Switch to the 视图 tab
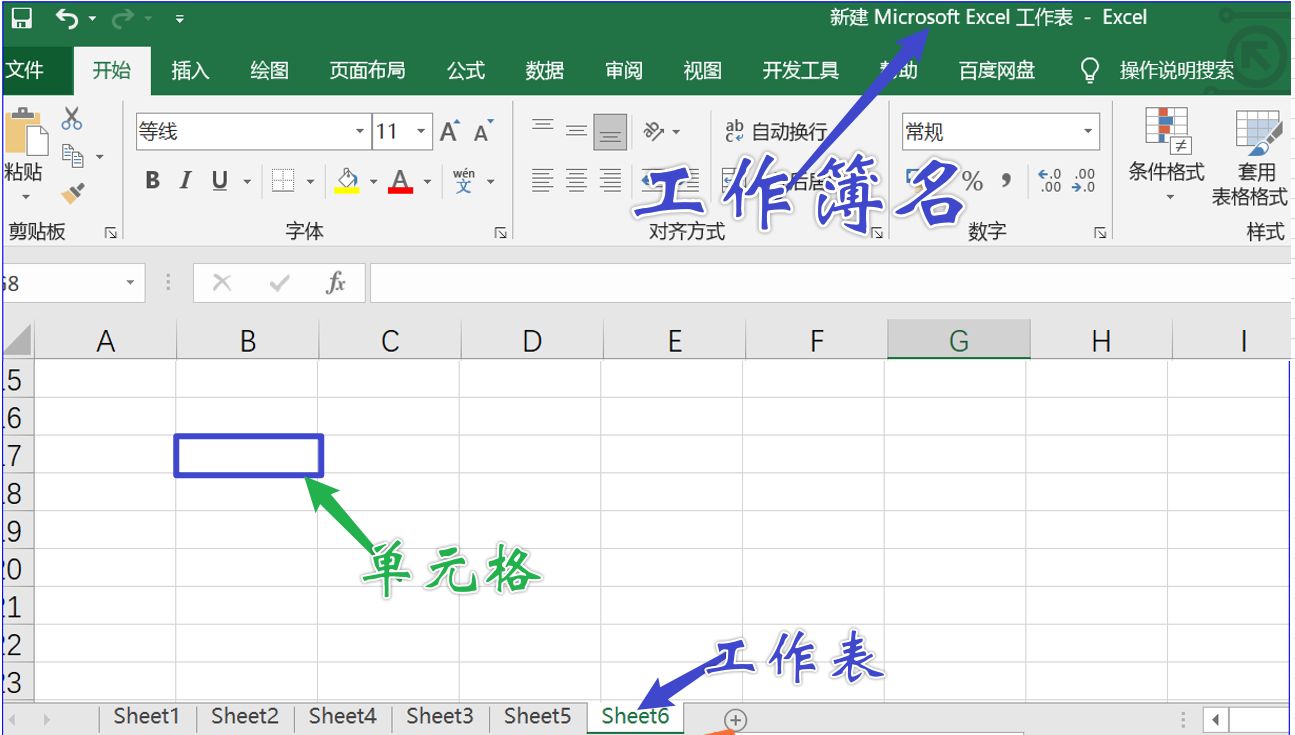Image resolution: width=1295 pixels, height=735 pixels. [x=702, y=70]
